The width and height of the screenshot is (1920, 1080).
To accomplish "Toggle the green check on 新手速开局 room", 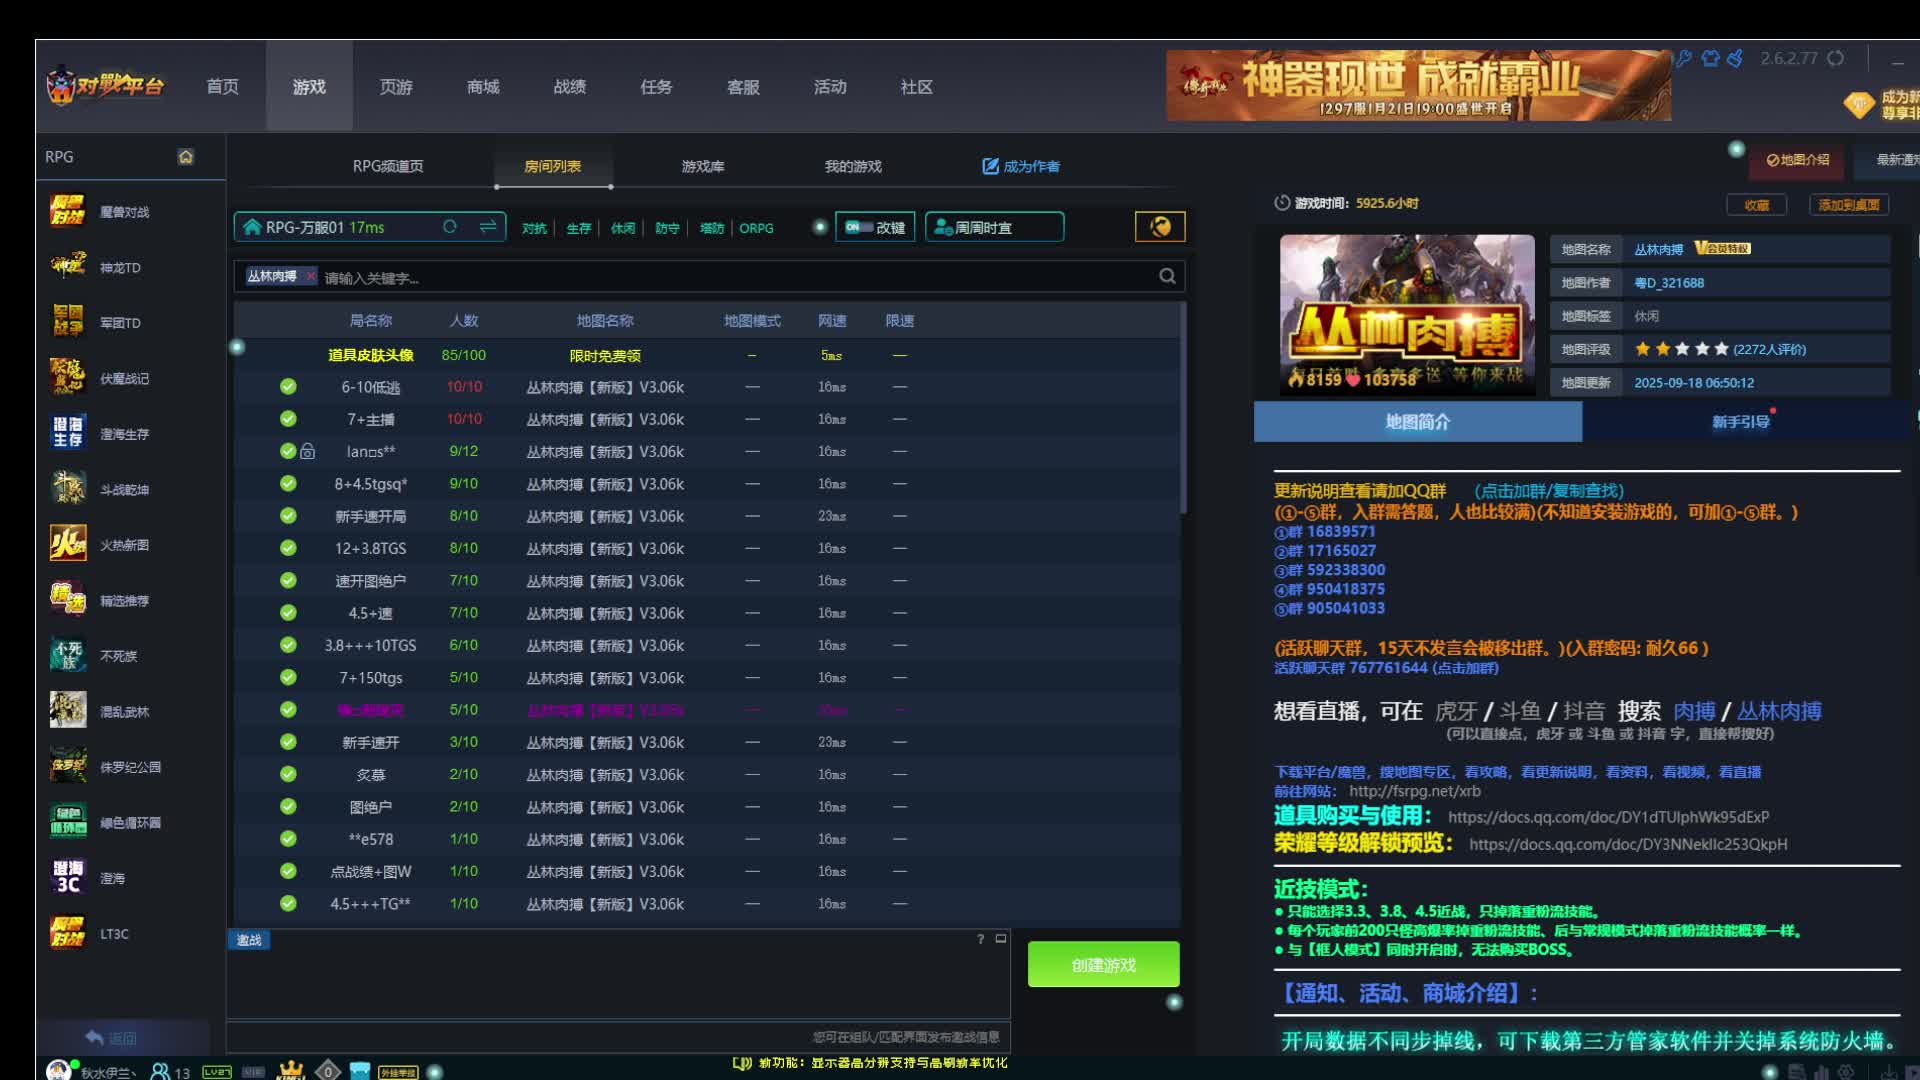I will click(x=288, y=516).
